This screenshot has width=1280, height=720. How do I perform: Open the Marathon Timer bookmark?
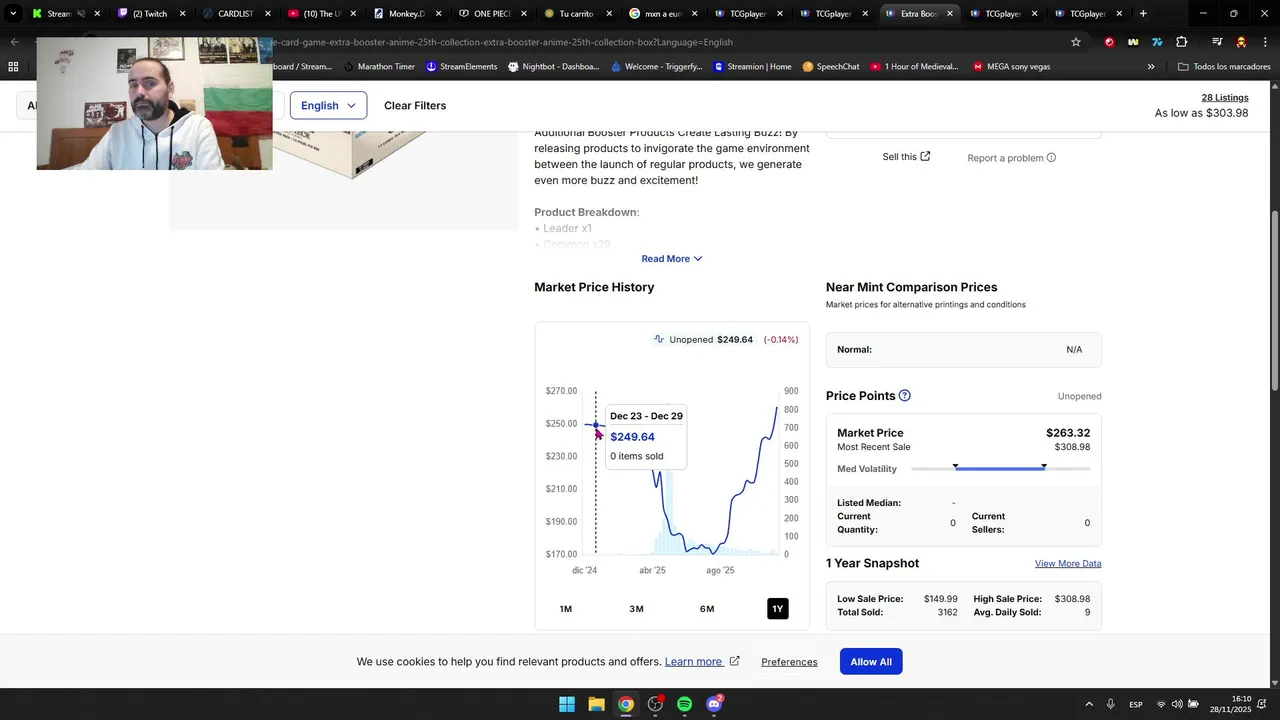click(x=378, y=67)
